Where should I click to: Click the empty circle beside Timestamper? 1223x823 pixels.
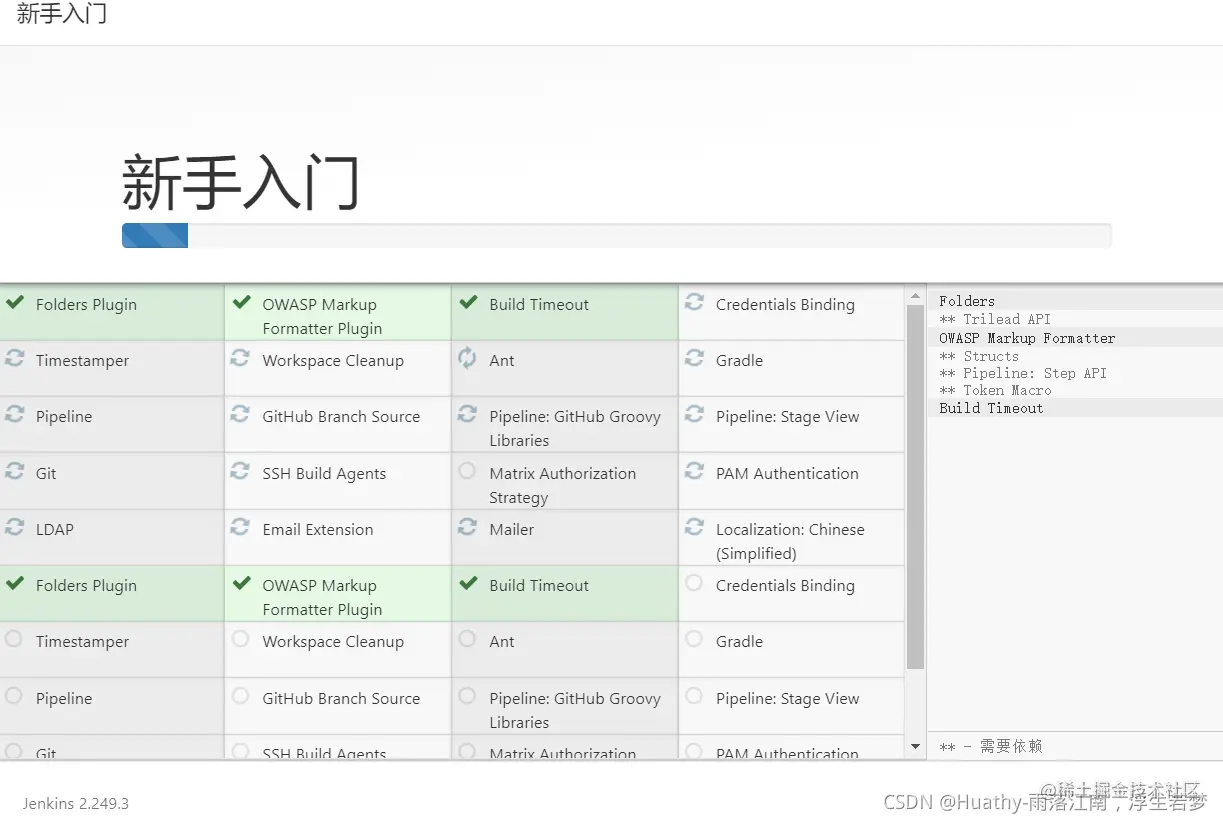coord(13,638)
